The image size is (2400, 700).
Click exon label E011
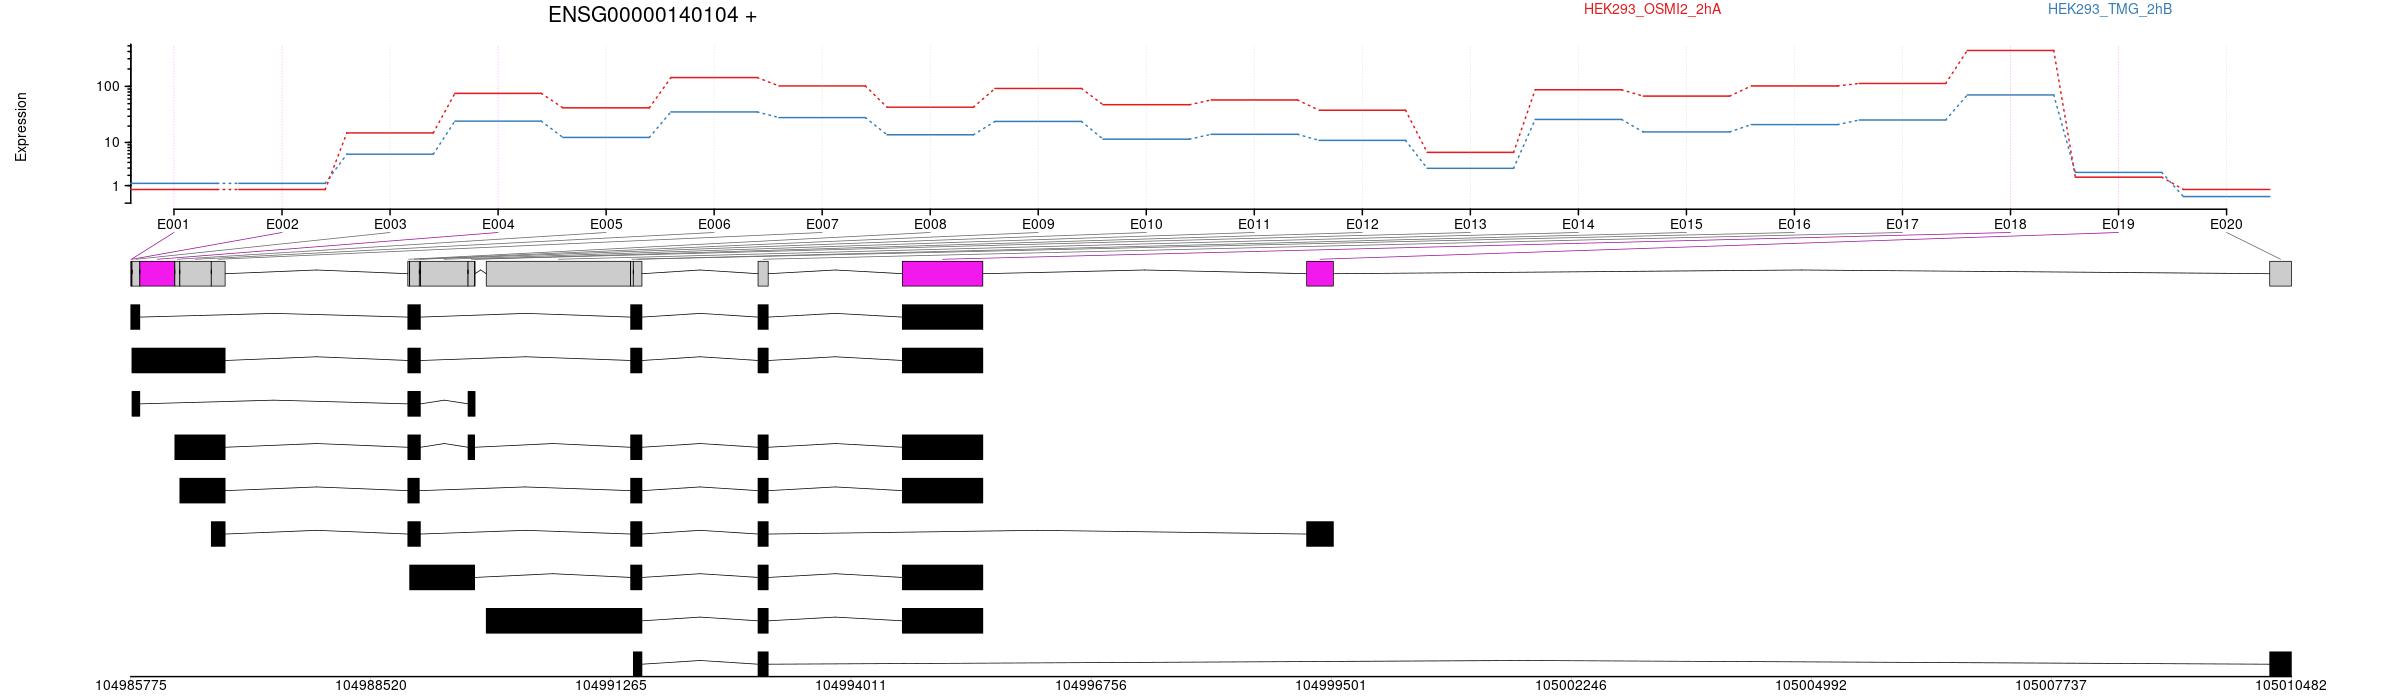[1254, 225]
